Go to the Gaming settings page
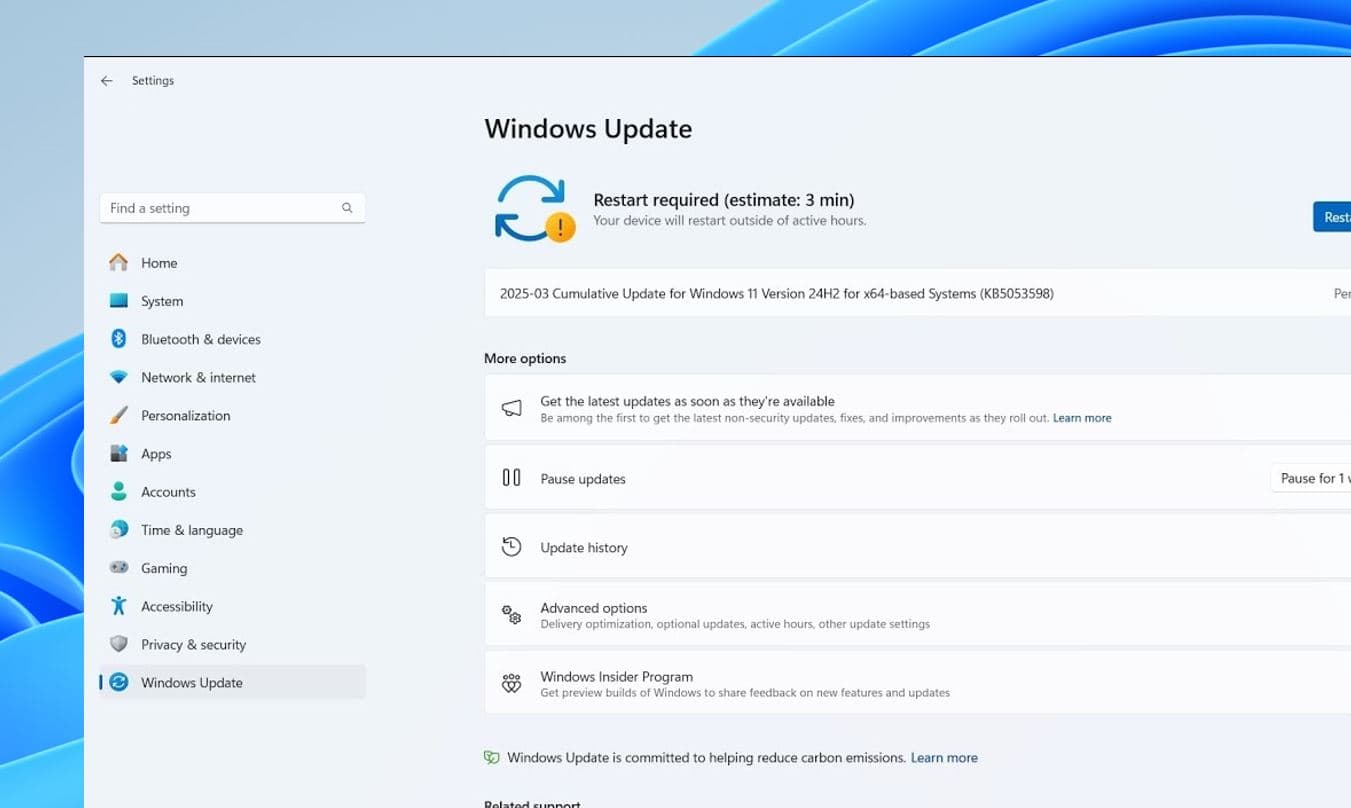 (232, 568)
